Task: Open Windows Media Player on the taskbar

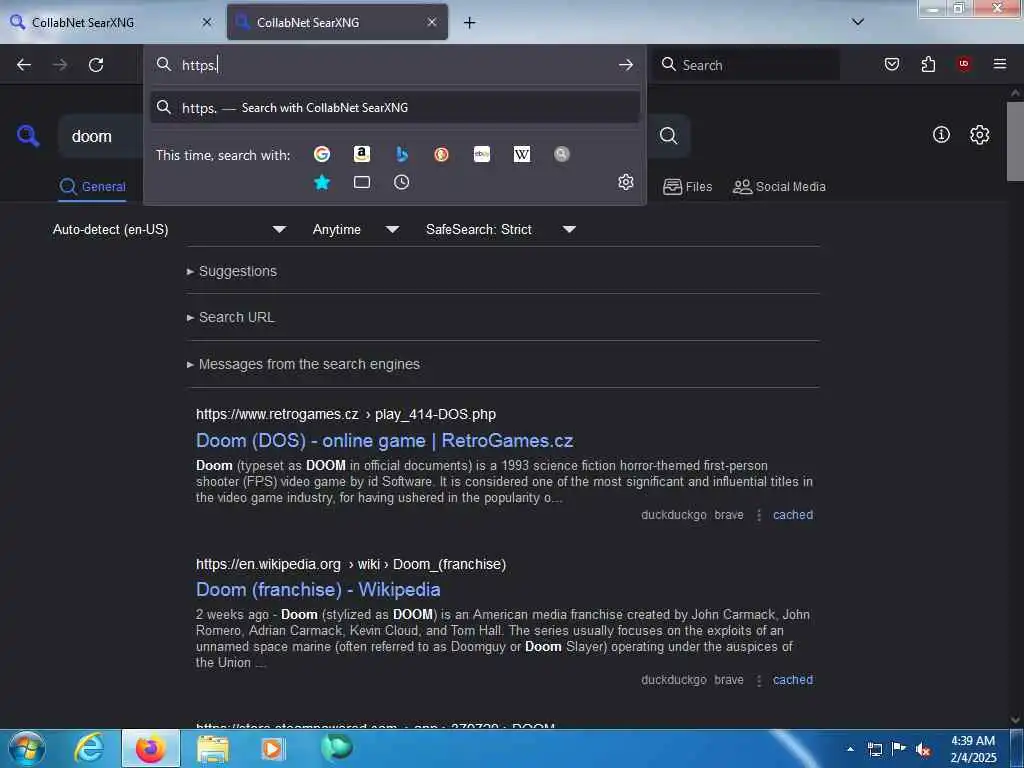Action: coord(273,748)
